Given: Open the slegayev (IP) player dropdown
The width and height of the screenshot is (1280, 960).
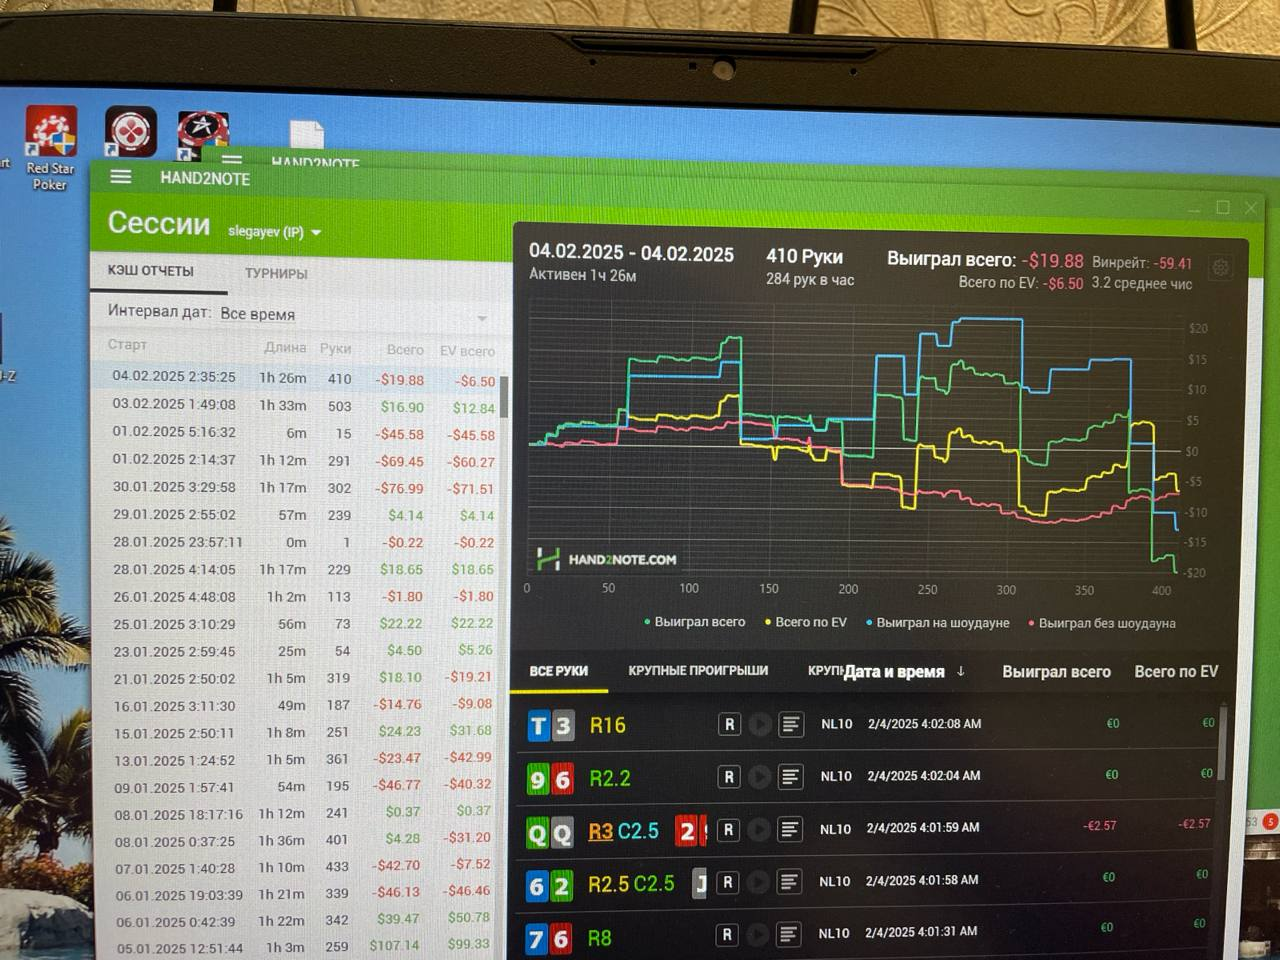Looking at the screenshot, I should pyautogui.click(x=275, y=231).
